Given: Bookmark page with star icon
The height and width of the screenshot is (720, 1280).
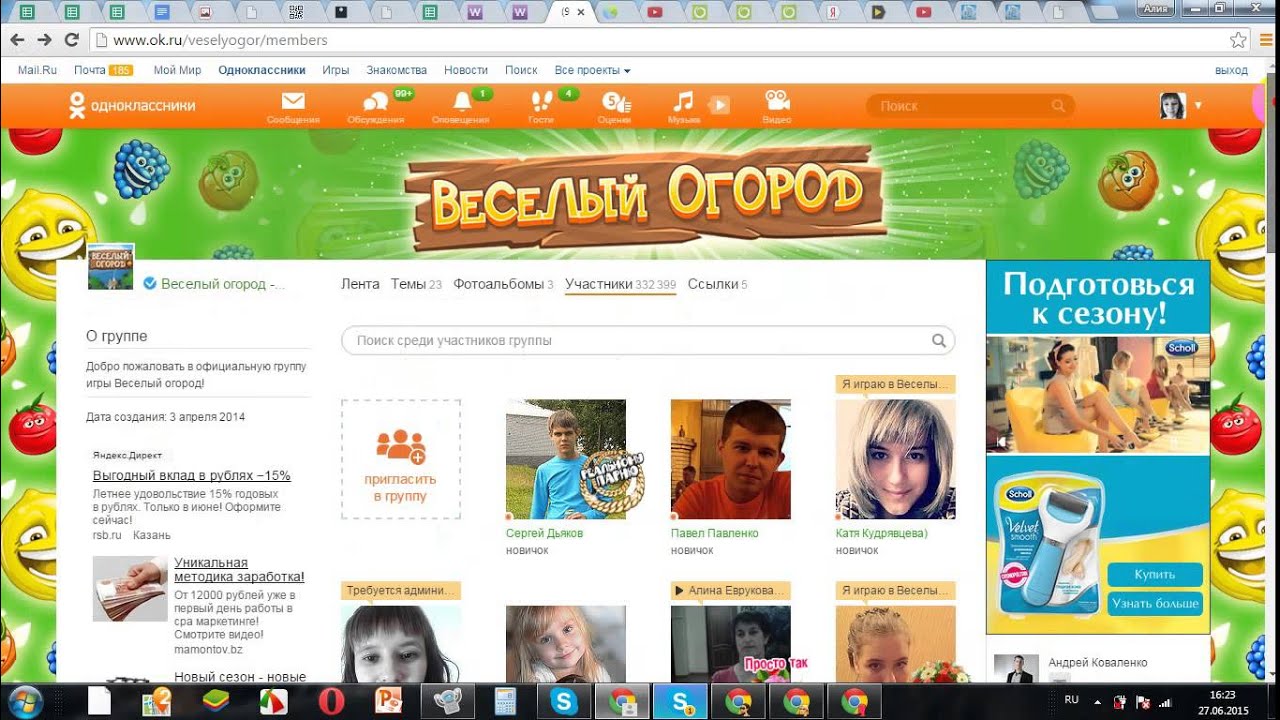Looking at the screenshot, I should pos(1238,40).
